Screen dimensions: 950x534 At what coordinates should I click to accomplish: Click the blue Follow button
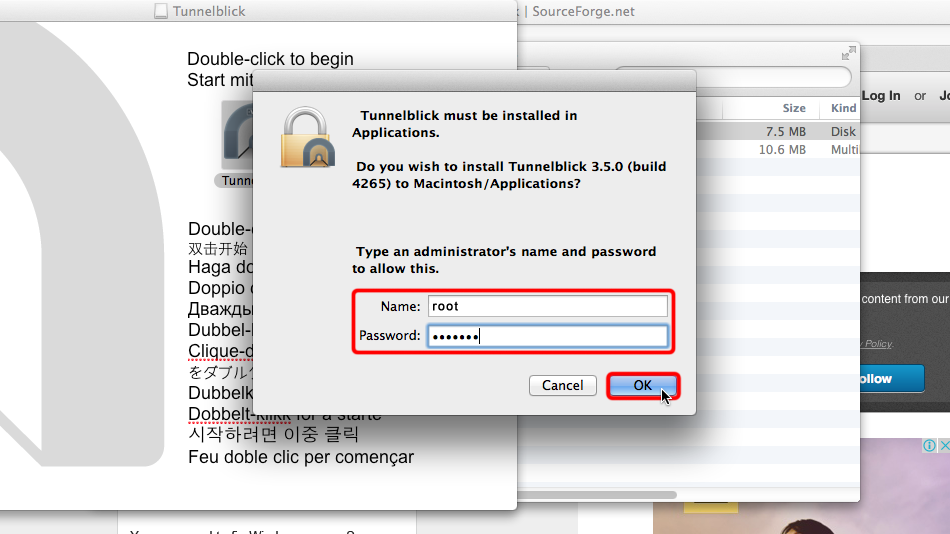coord(892,378)
